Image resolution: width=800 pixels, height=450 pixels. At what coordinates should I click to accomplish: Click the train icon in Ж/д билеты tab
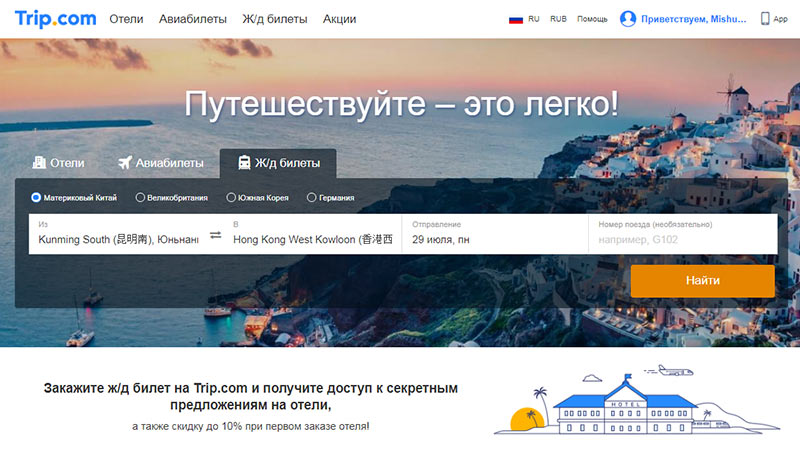tap(244, 162)
